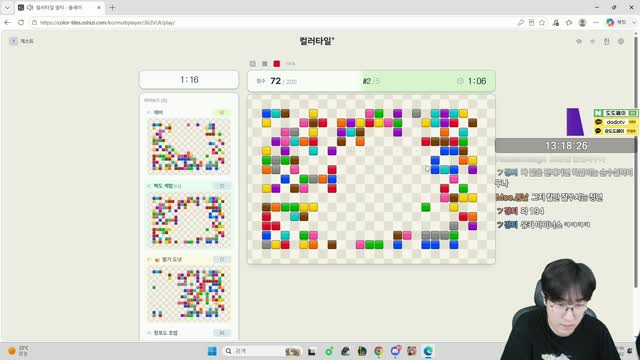Add the page to favorites with the star icon
640x360 pixels.
click(542, 22)
